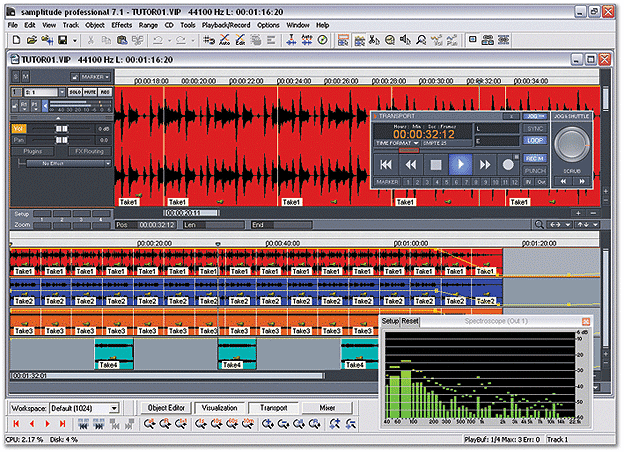The height and width of the screenshot is (452, 624).
Task: Open the TIME FORMAT dropdown in Transport
Action: [397, 143]
